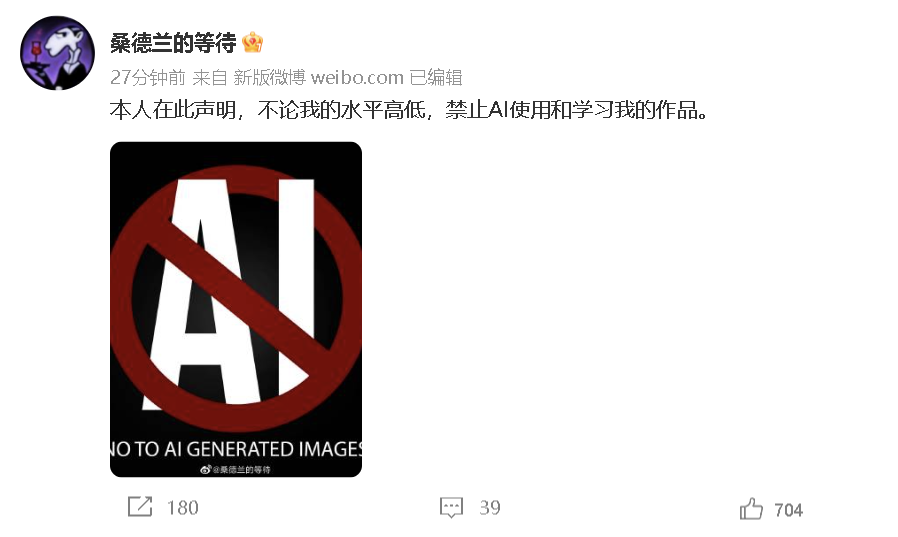Show the 39 comments count
This screenshot has height=537, width=898.
point(490,508)
